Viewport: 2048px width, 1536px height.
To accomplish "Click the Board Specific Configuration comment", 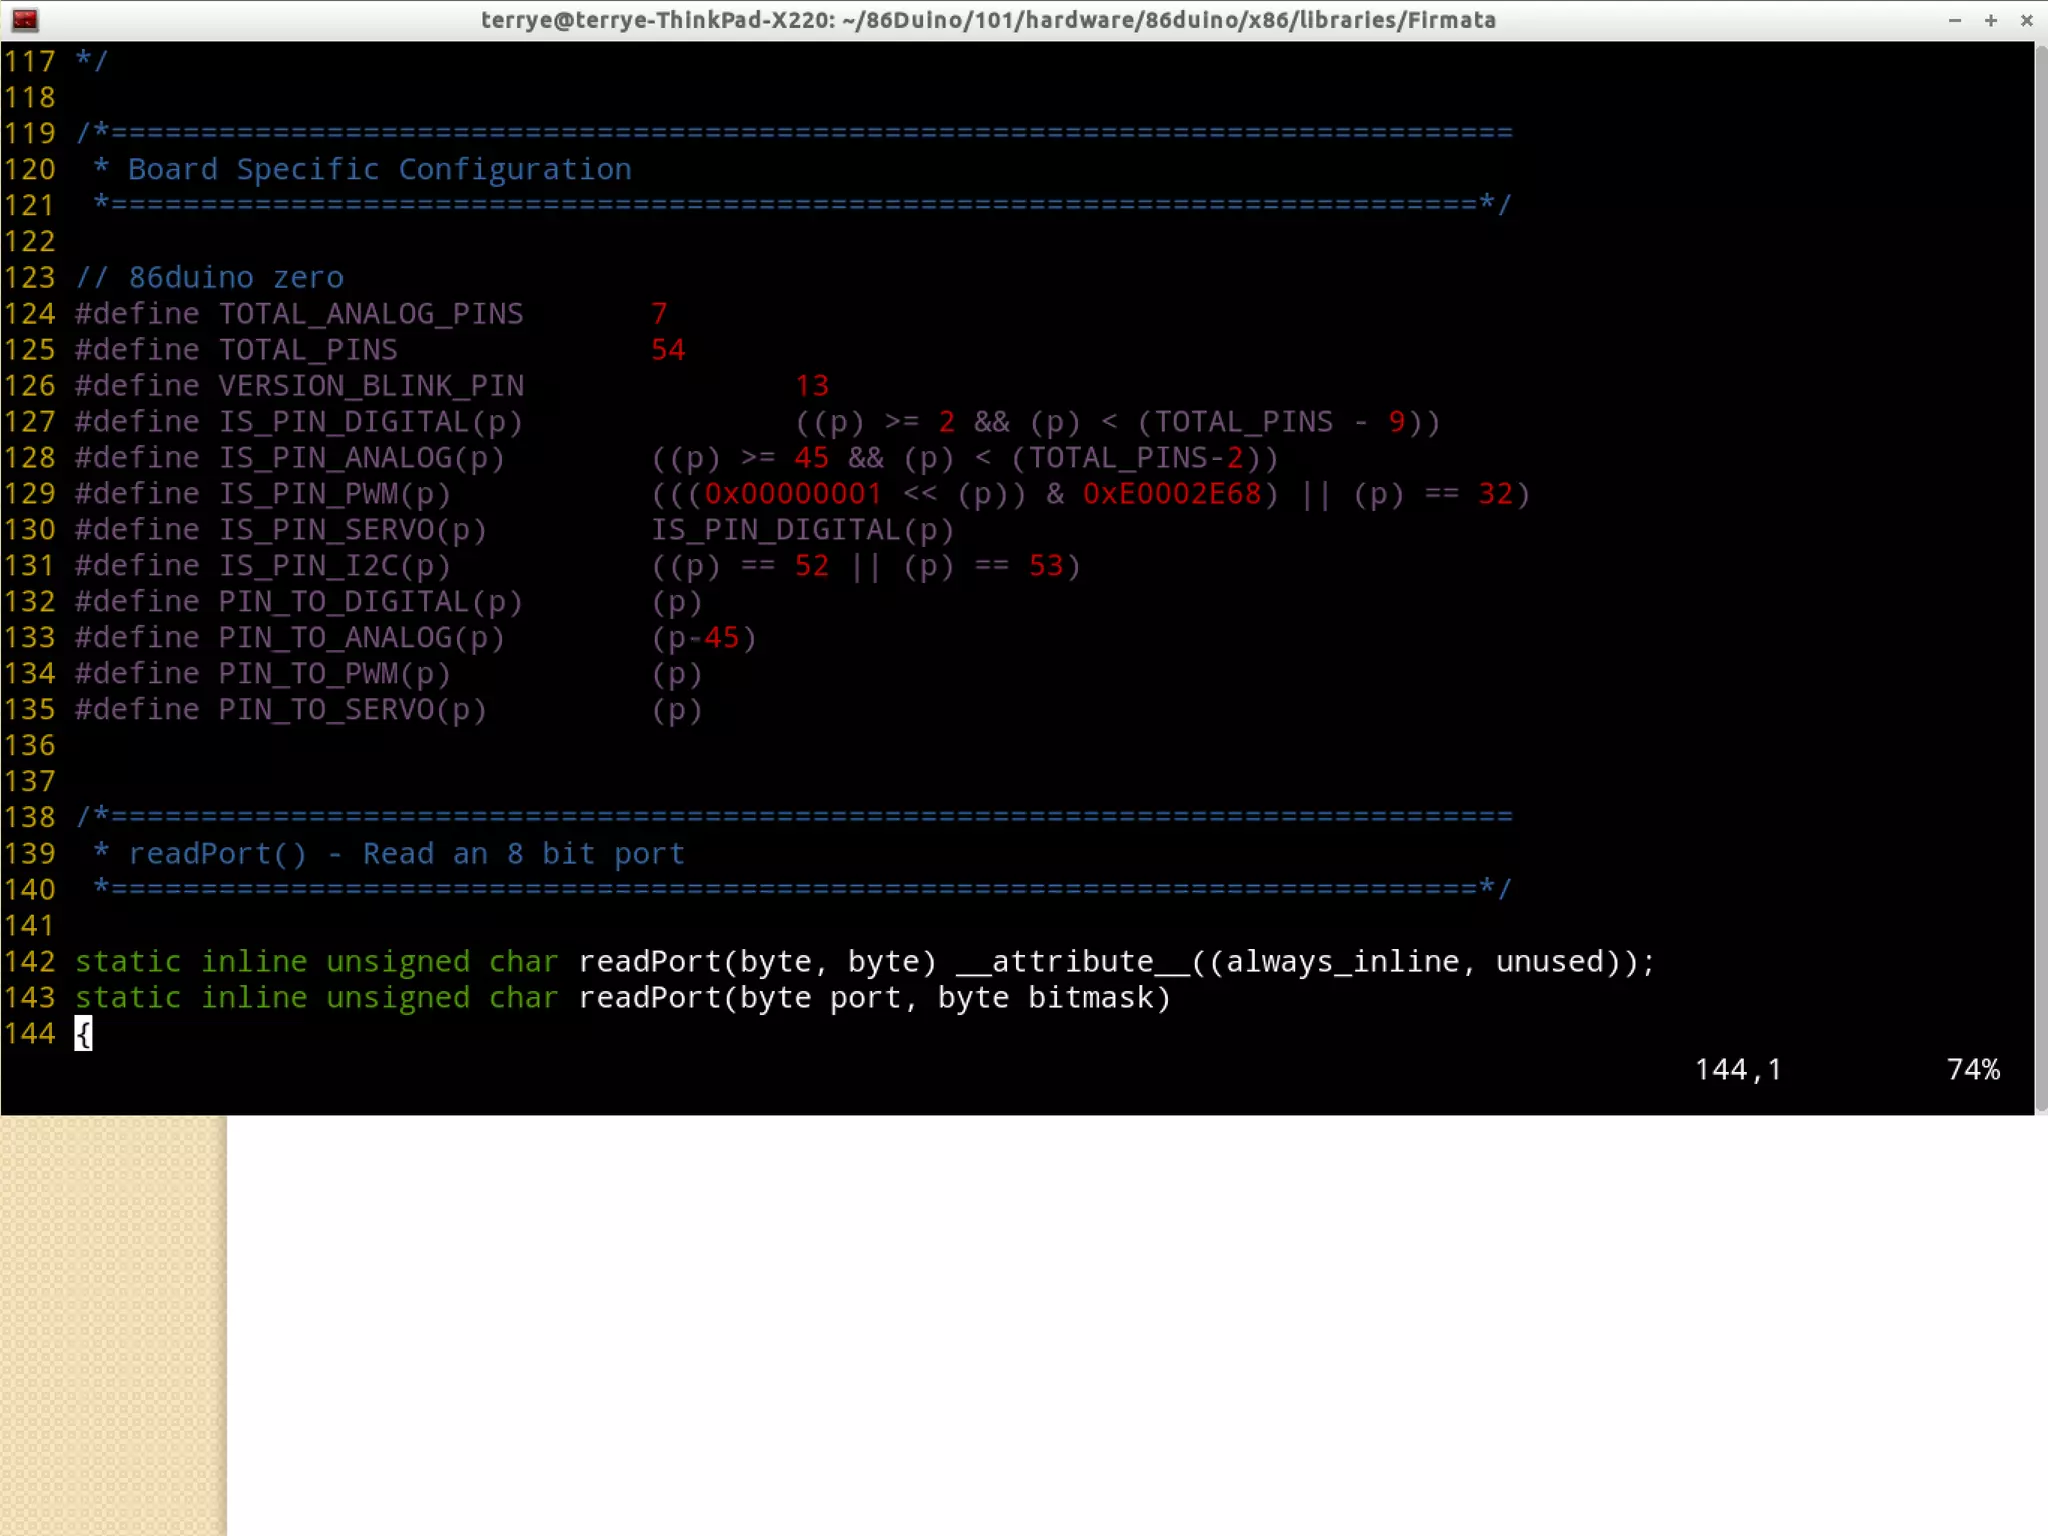I will tap(379, 170).
